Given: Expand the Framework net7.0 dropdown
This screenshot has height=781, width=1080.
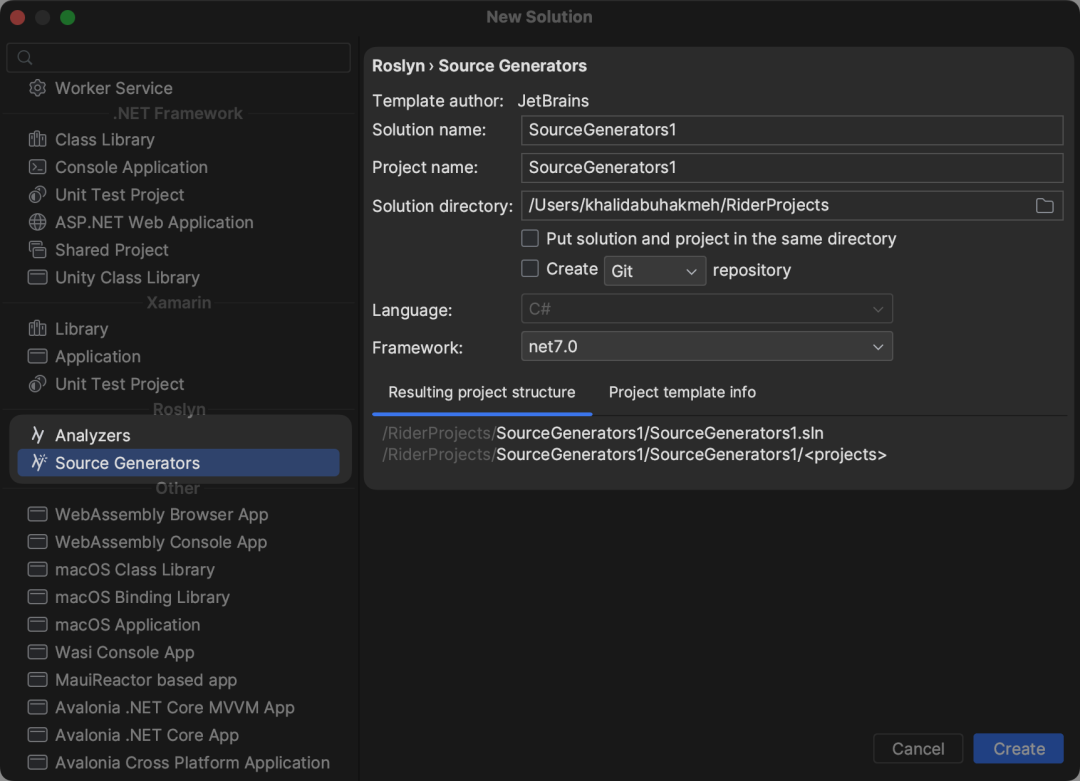Looking at the screenshot, I should (x=707, y=346).
